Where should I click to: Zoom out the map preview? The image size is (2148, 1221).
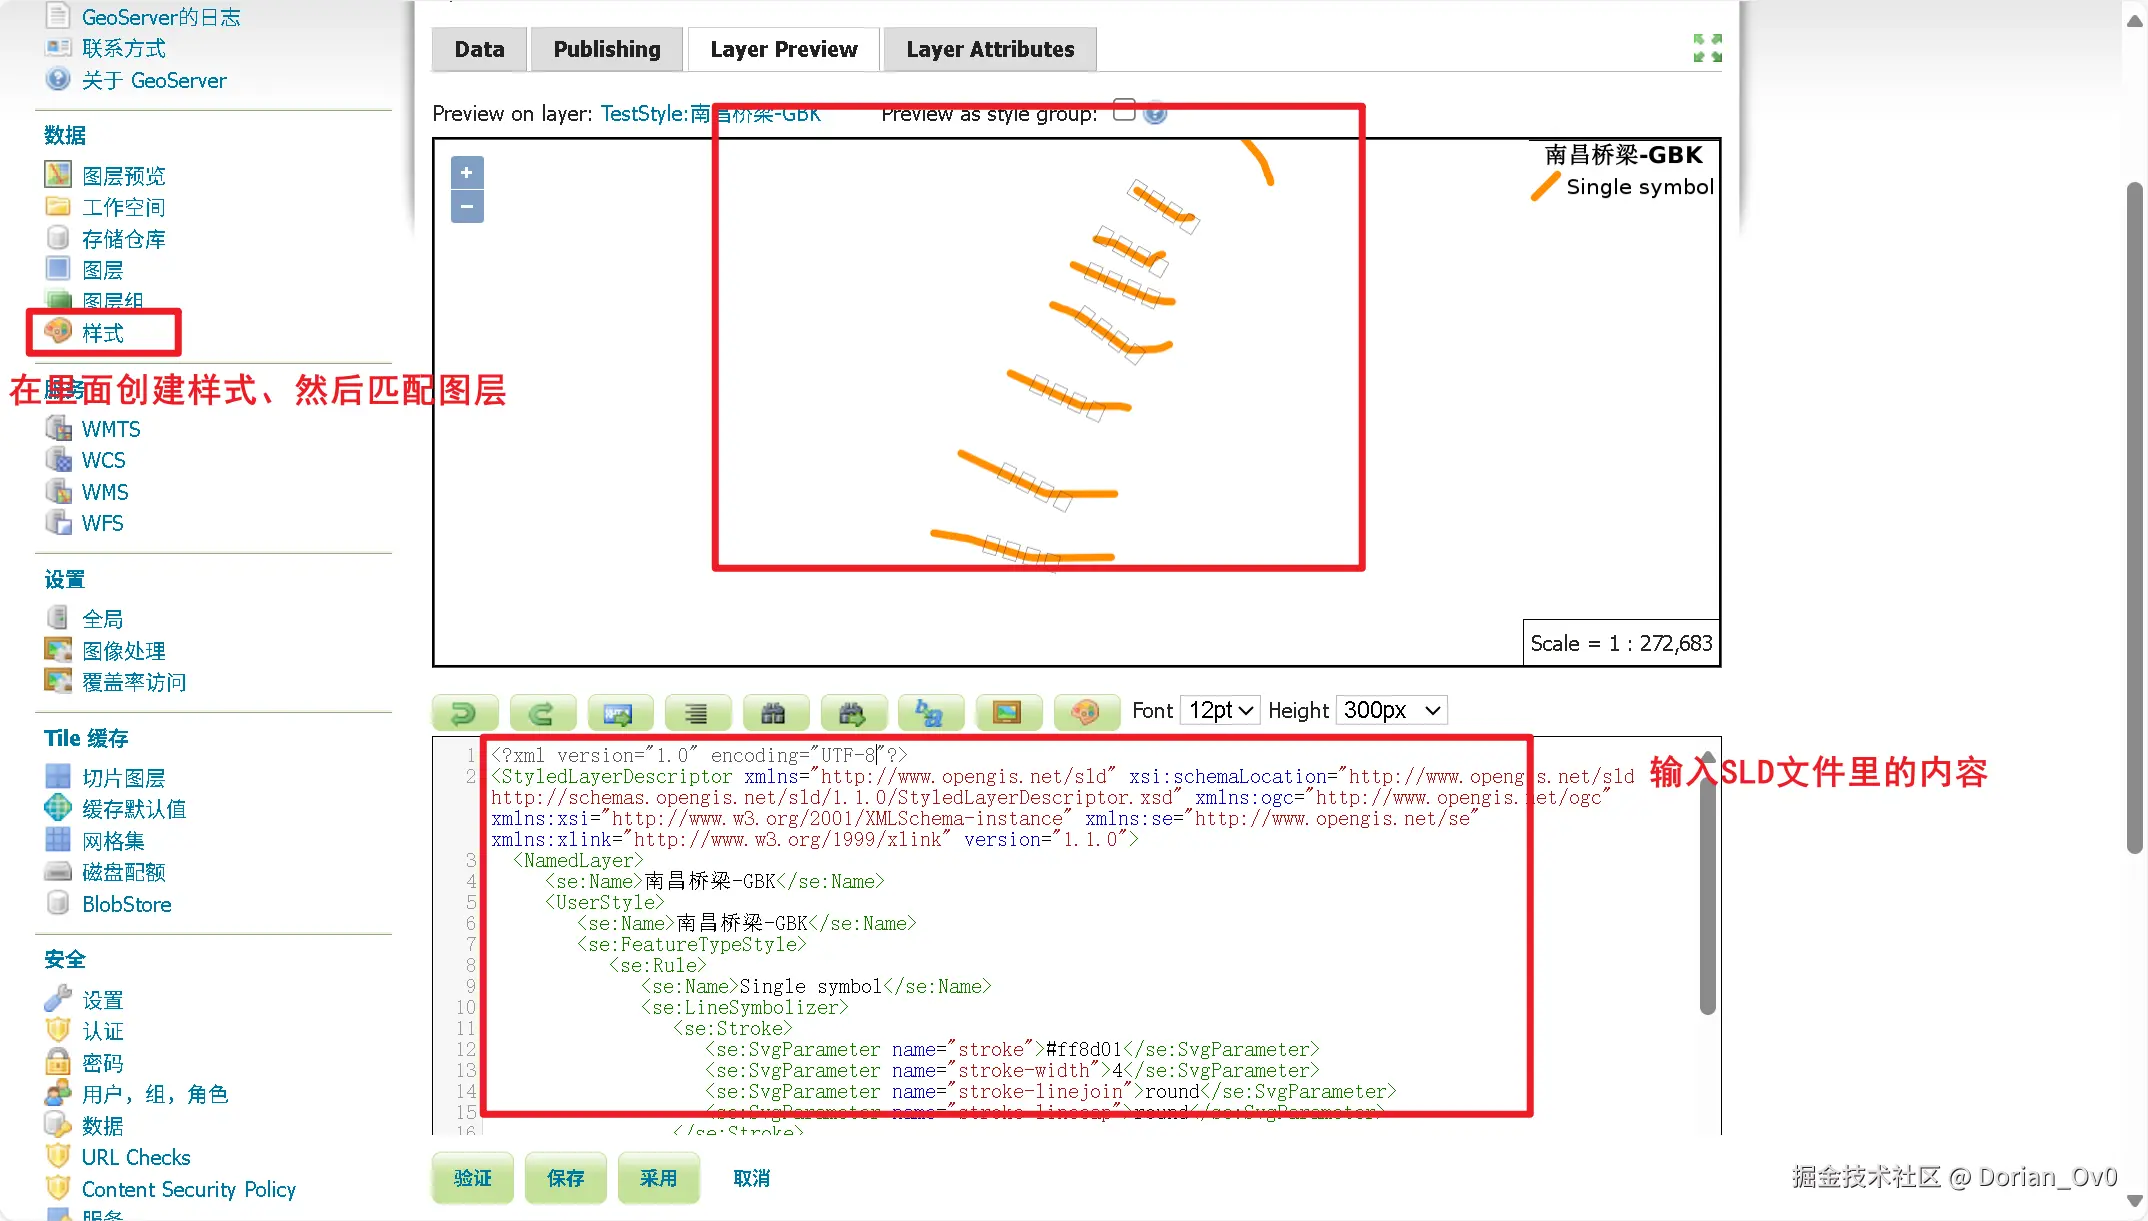tap(467, 206)
